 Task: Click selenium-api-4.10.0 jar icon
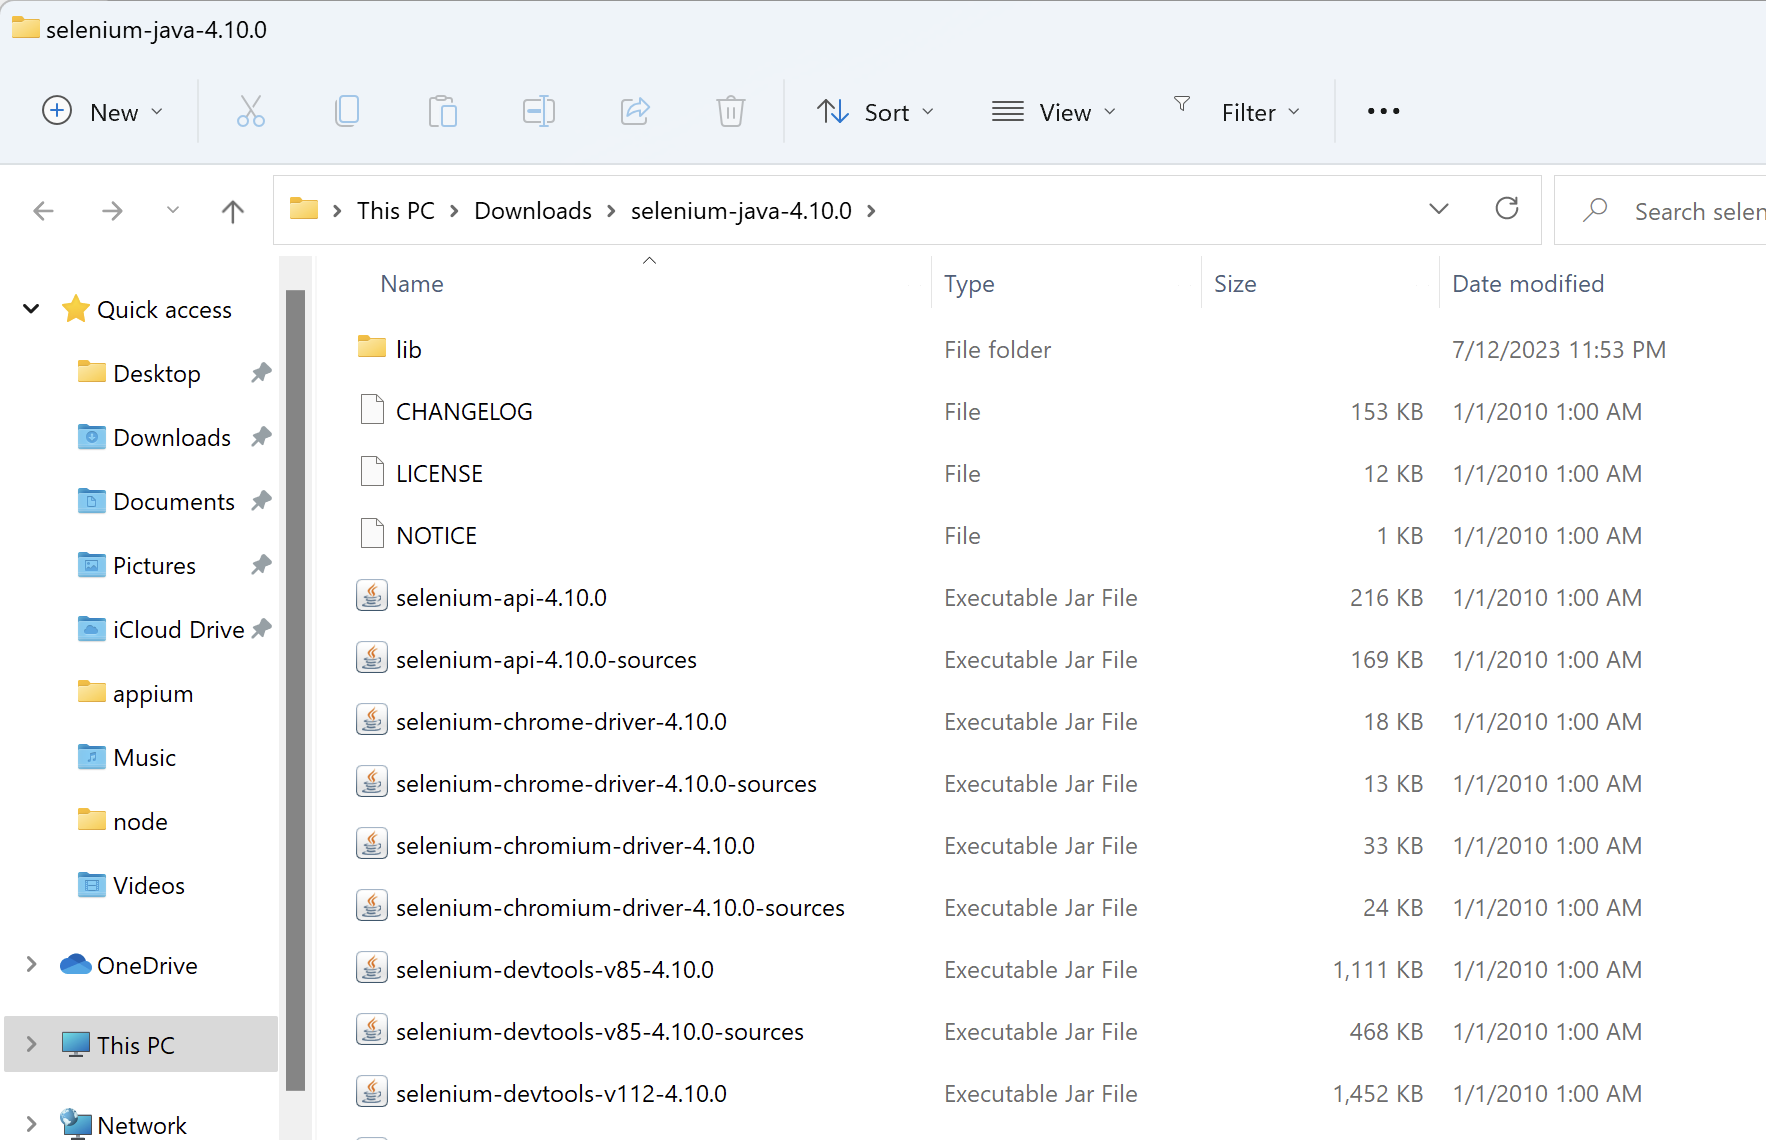coord(372,596)
